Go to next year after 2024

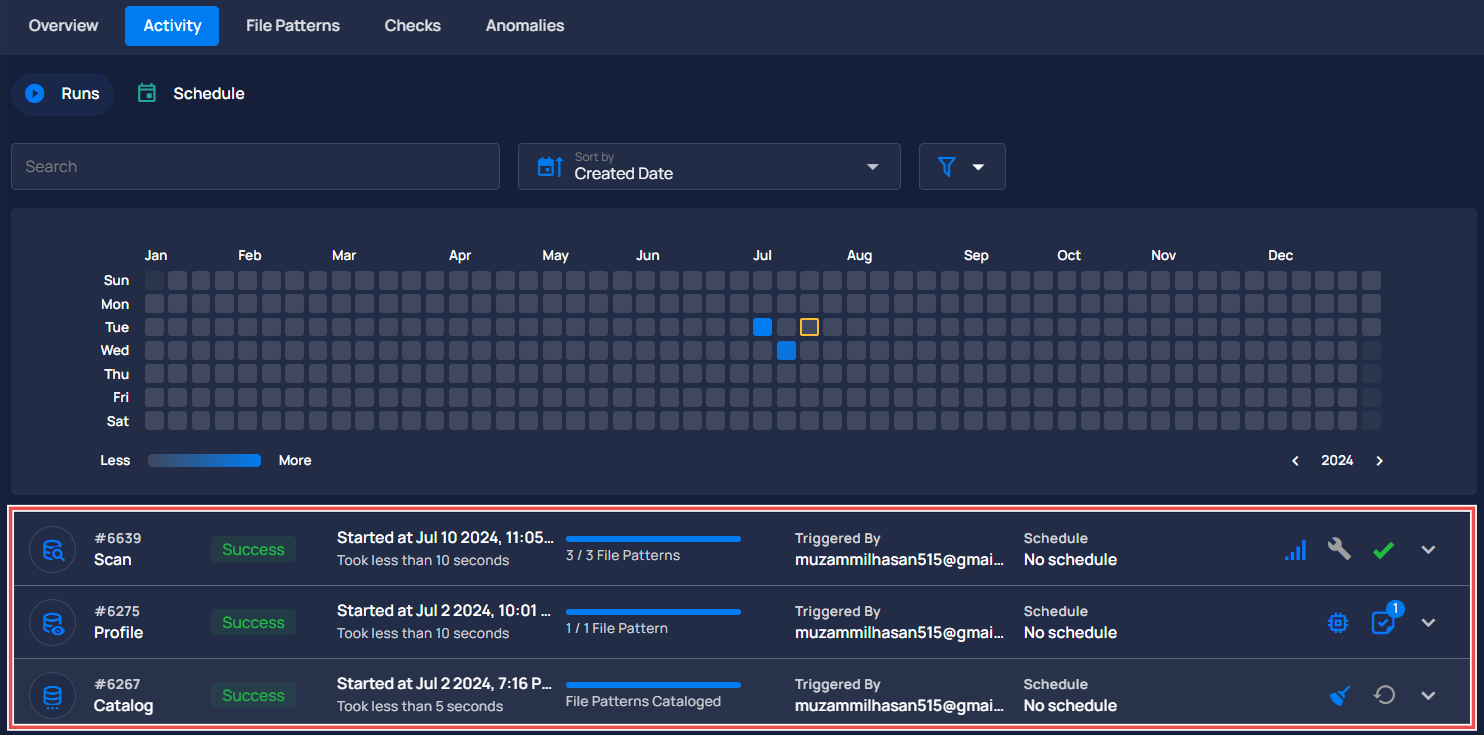[x=1379, y=461]
